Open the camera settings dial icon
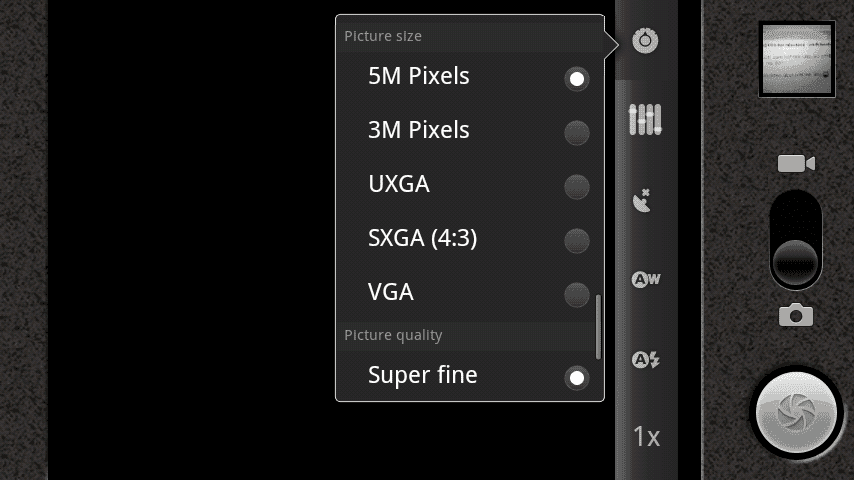 pos(645,41)
